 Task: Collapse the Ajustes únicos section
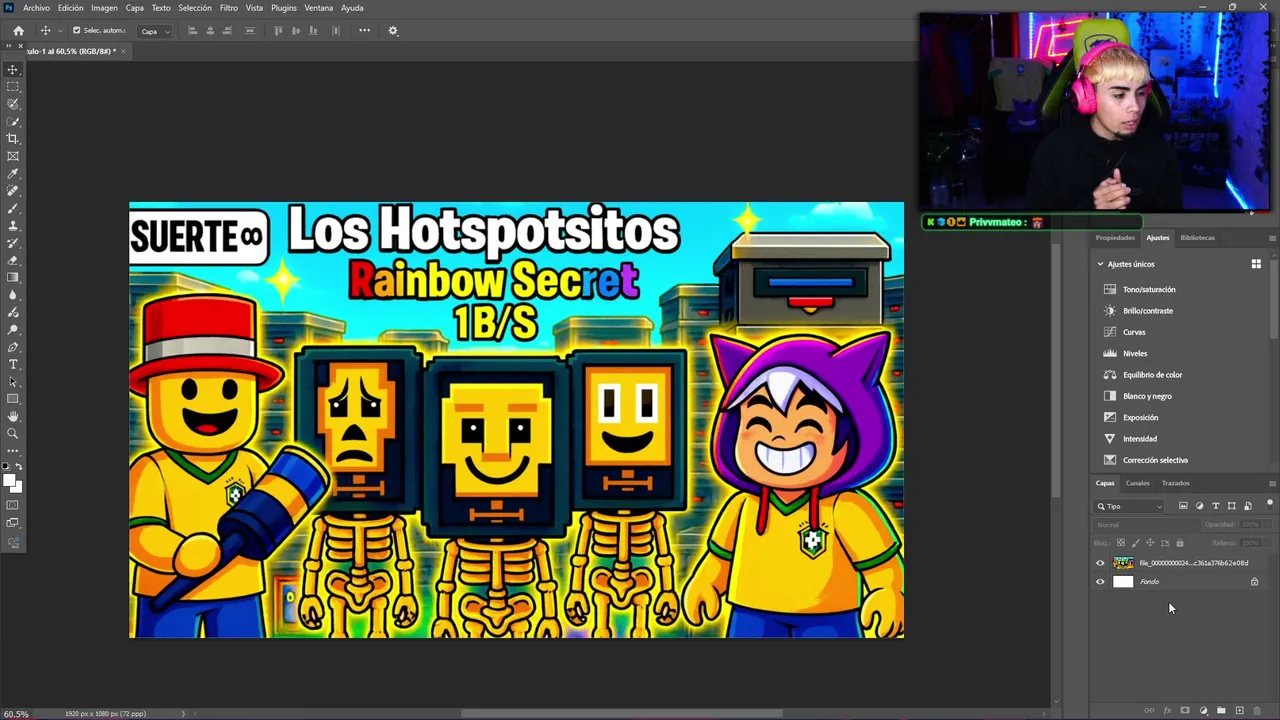click(1101, 264)
